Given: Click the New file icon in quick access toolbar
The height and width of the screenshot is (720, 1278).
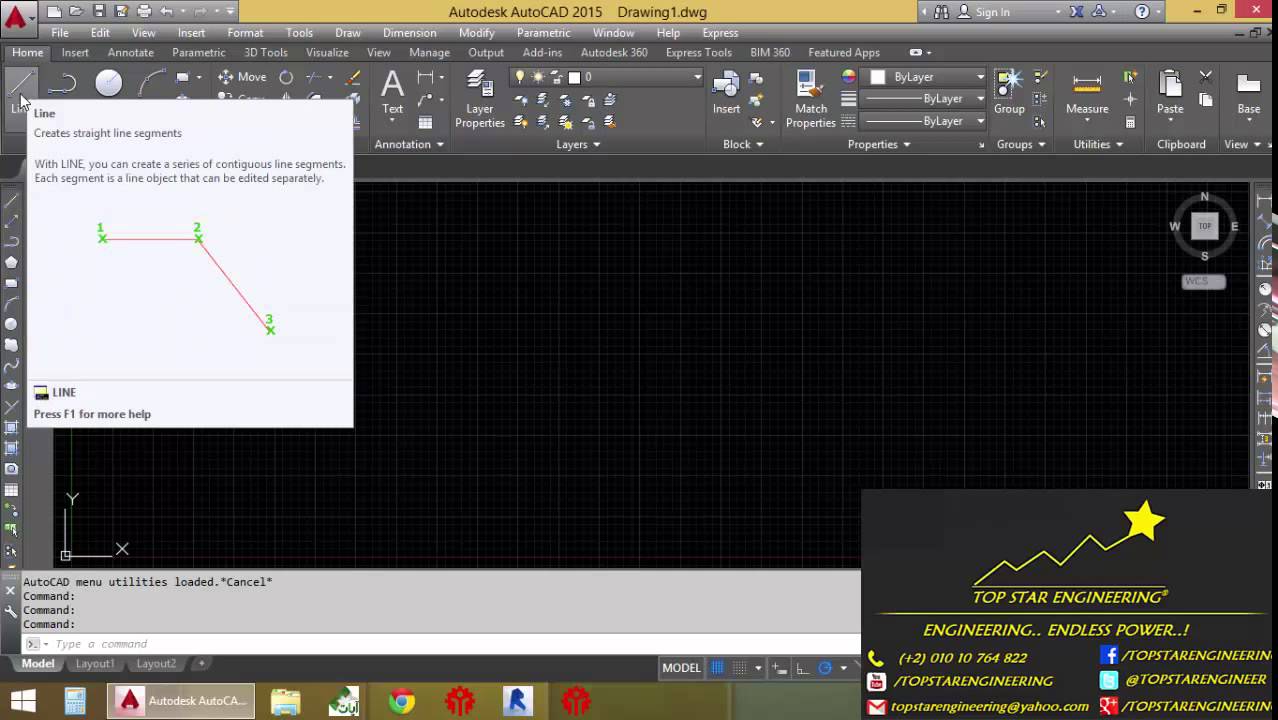Looking at the screenshot, I should (54, 12).
